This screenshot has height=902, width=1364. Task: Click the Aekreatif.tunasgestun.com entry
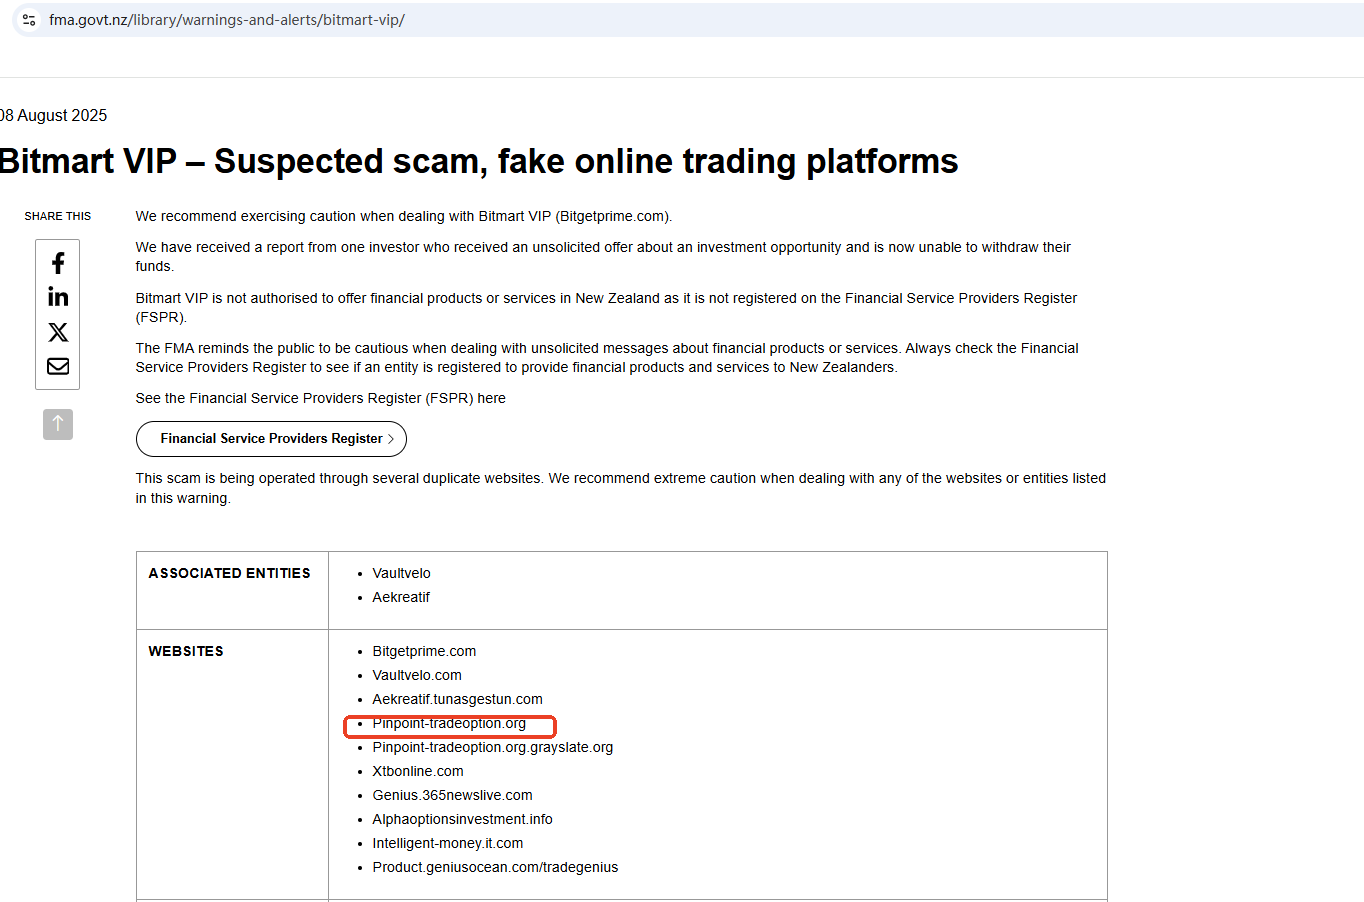pos(457,700)
